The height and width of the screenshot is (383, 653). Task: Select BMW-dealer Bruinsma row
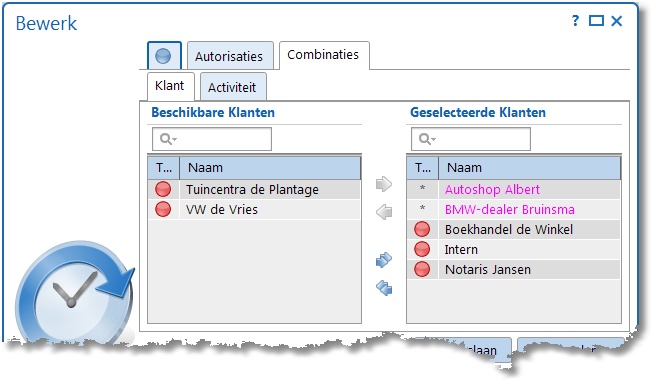(x=513, y=209)
